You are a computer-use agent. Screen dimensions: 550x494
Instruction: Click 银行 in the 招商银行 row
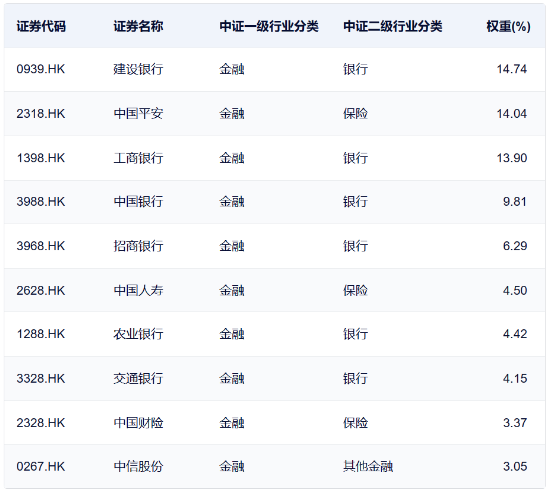coord(355,246)
